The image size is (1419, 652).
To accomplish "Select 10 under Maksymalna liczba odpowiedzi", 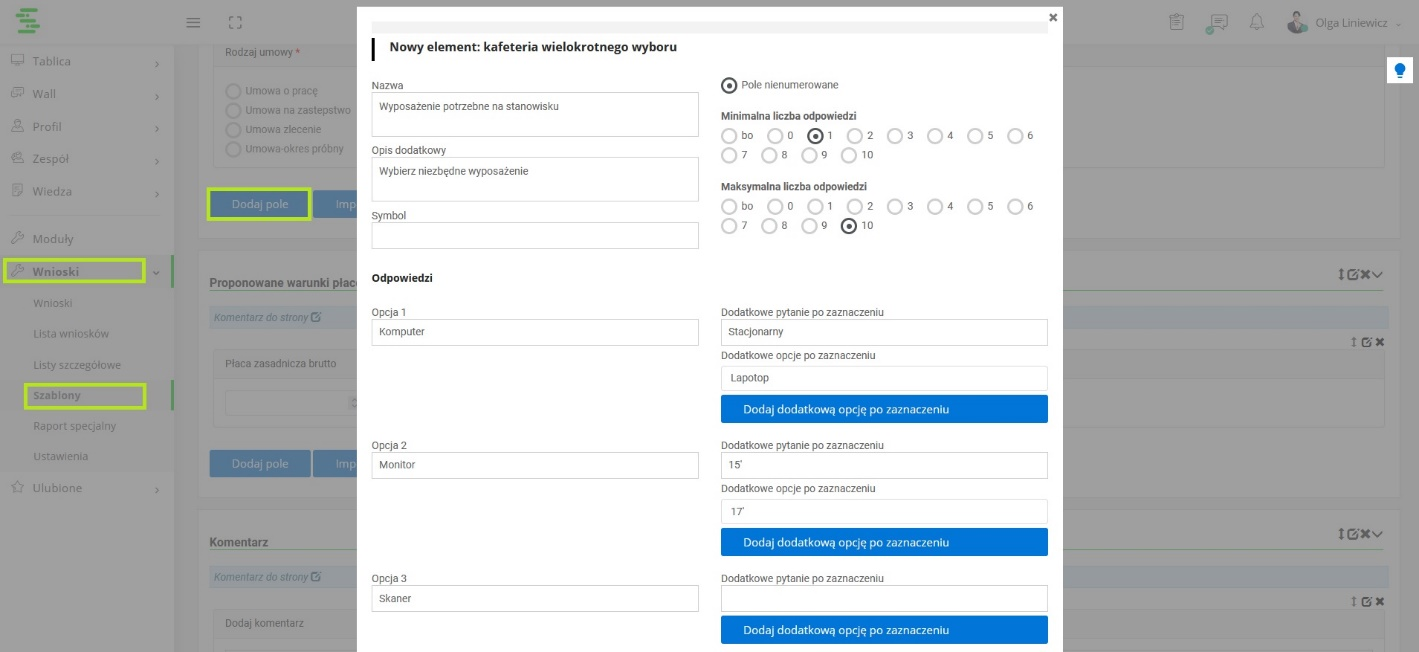I will (849, 226).
